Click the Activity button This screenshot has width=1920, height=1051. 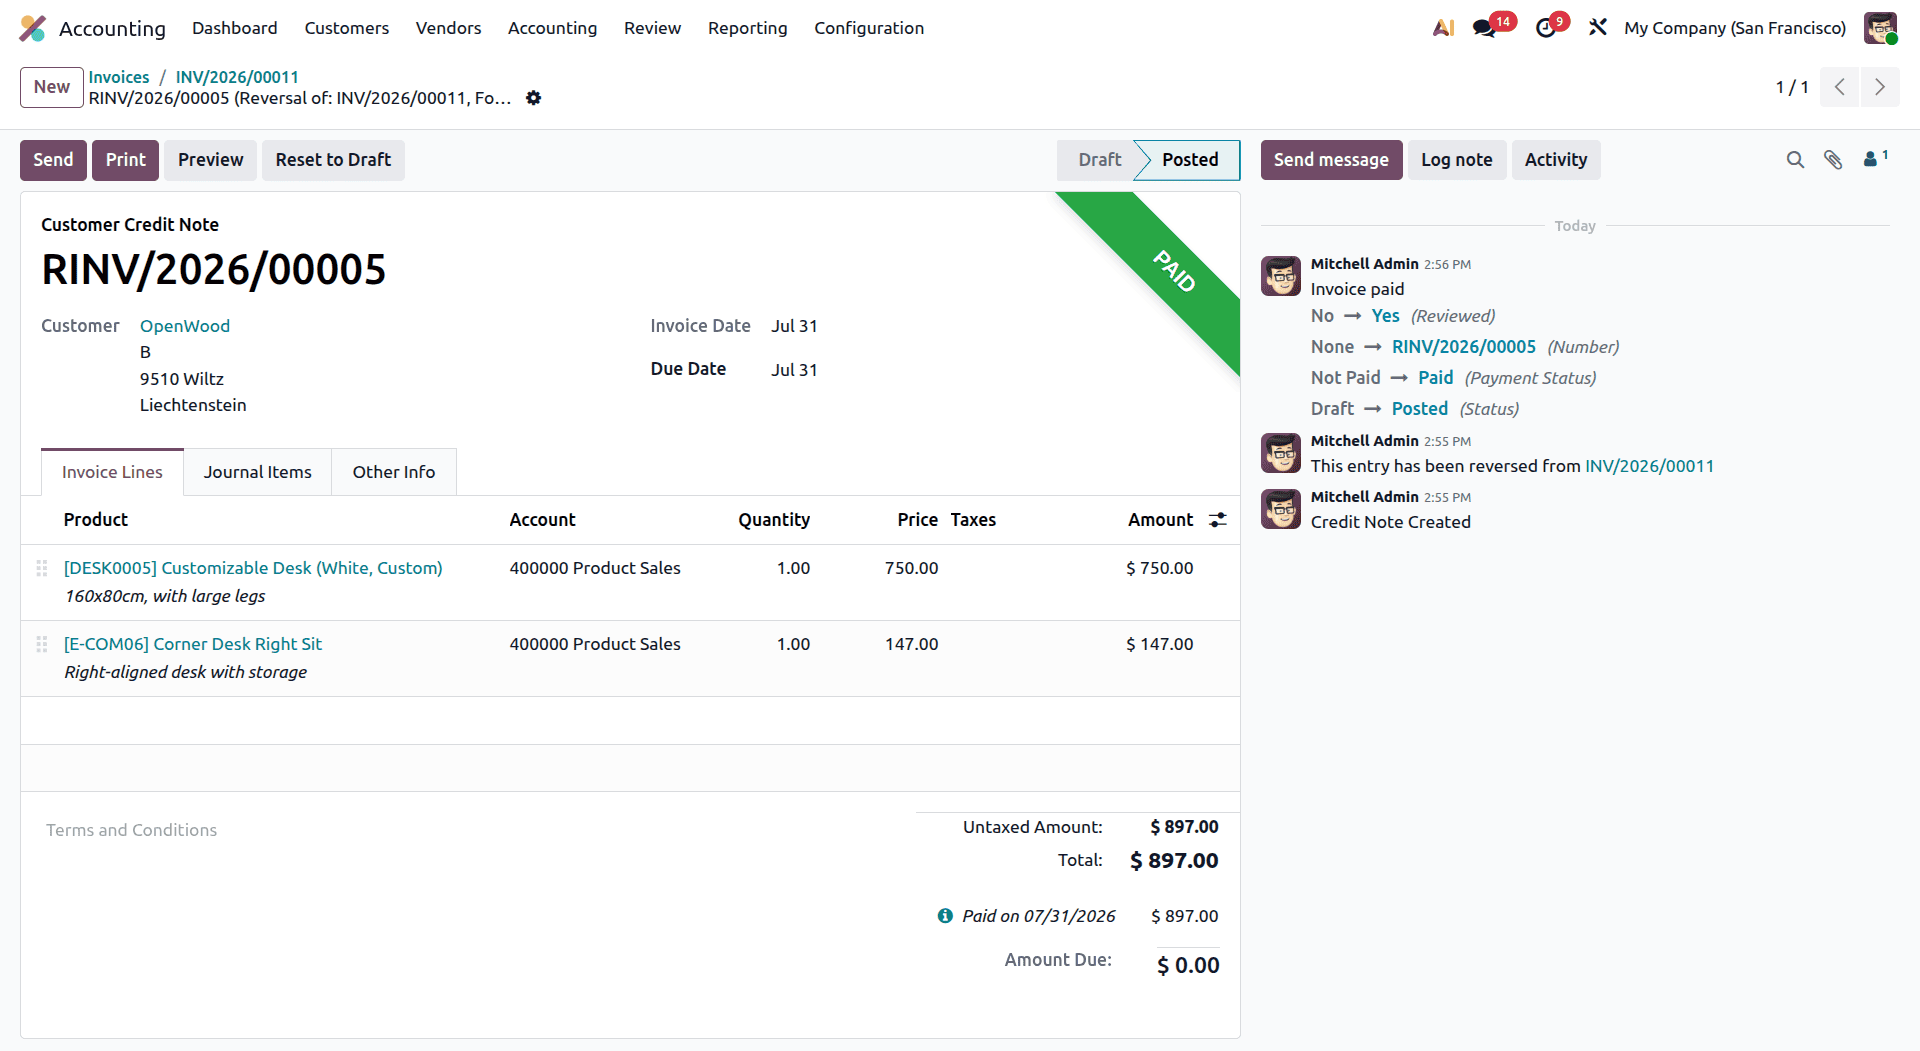tap(1556, 160)
